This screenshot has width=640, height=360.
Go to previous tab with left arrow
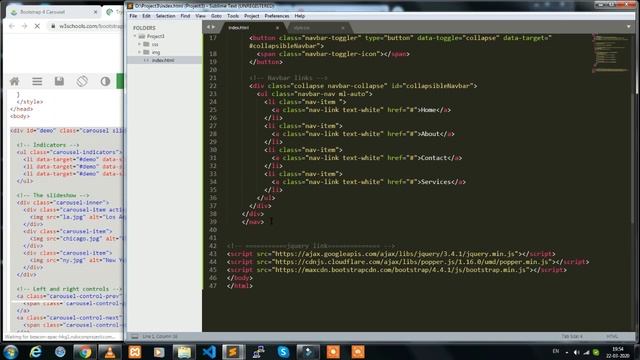[x=208, y=27]
